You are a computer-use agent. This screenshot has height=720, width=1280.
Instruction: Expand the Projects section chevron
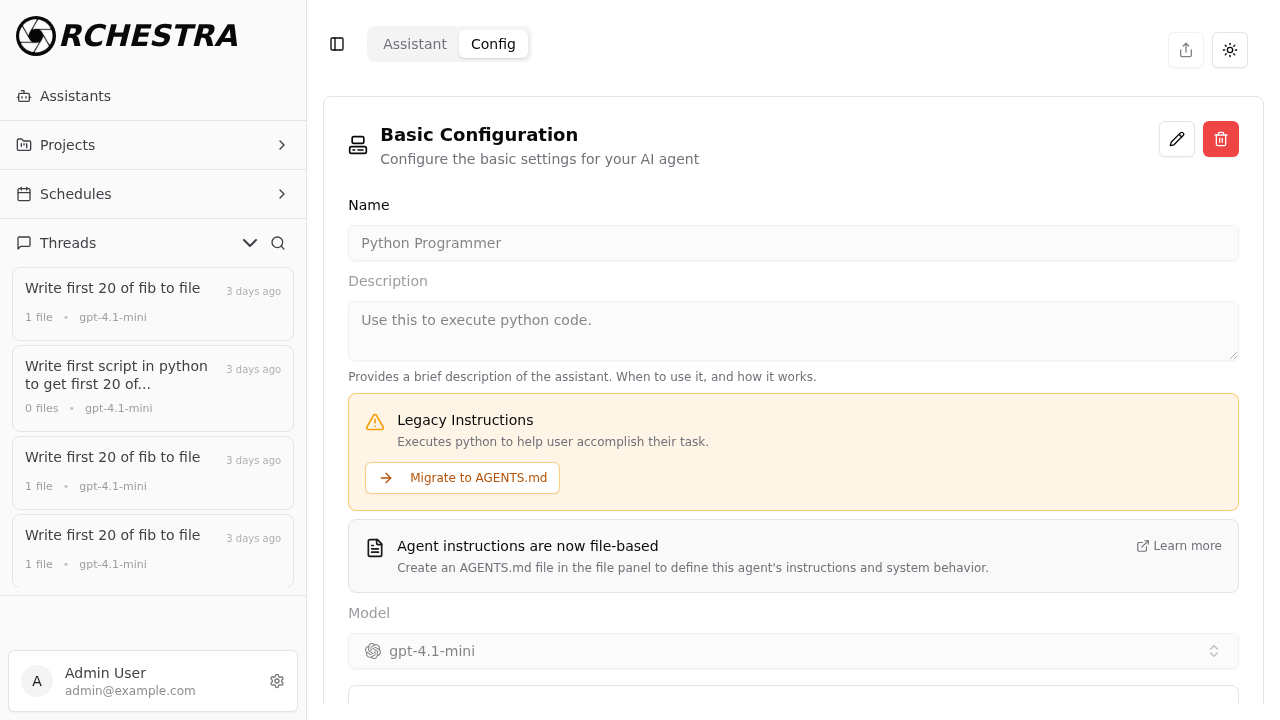282,145
